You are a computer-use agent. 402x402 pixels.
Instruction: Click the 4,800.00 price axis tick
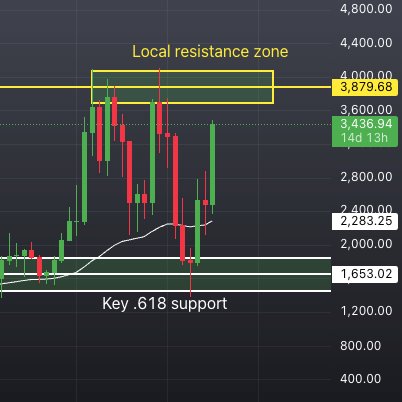366,9
